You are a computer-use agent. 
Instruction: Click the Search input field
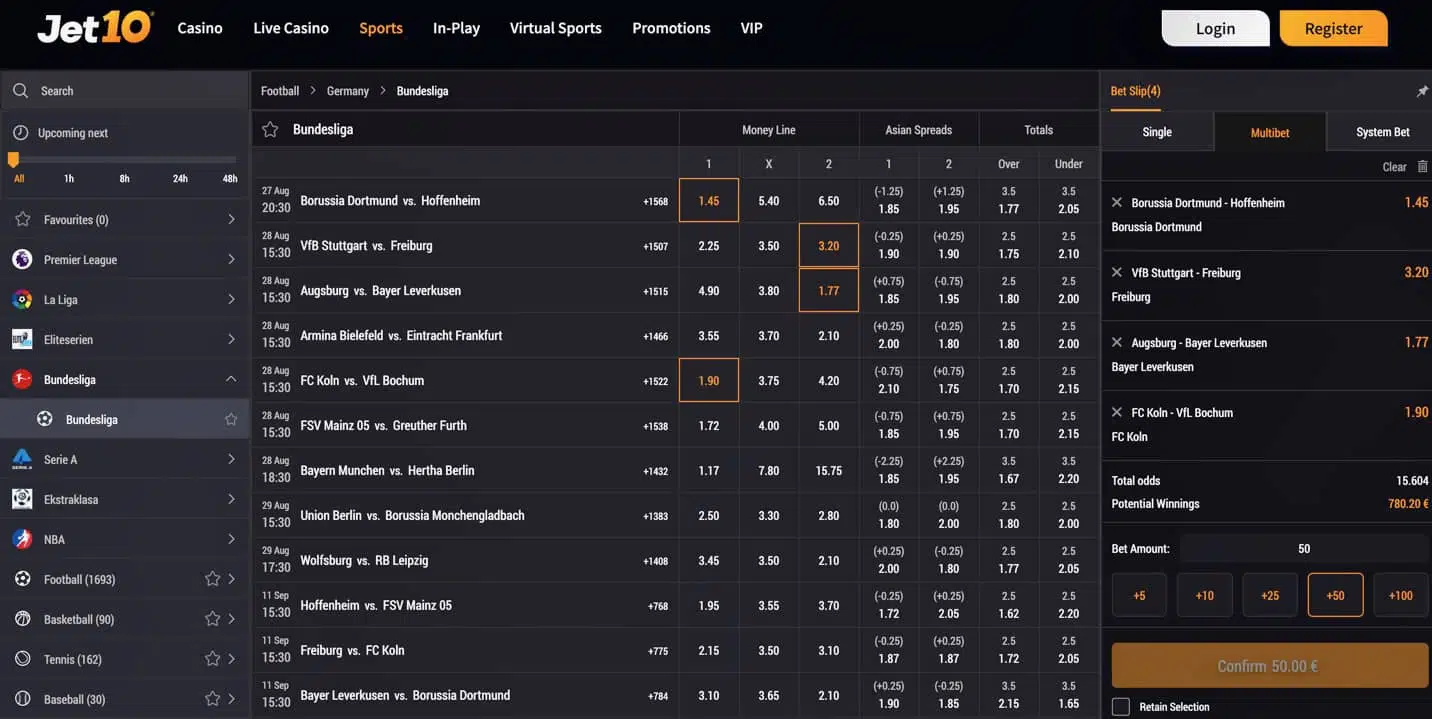[x=125, y=90]
